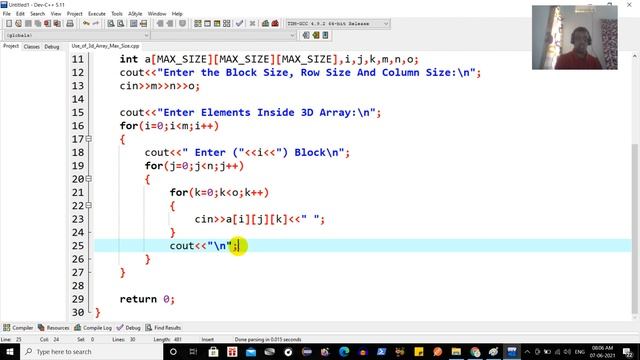Collapse code fold at line 22
The width and height of the screenshot is (640, 360).
coord(89,205)
